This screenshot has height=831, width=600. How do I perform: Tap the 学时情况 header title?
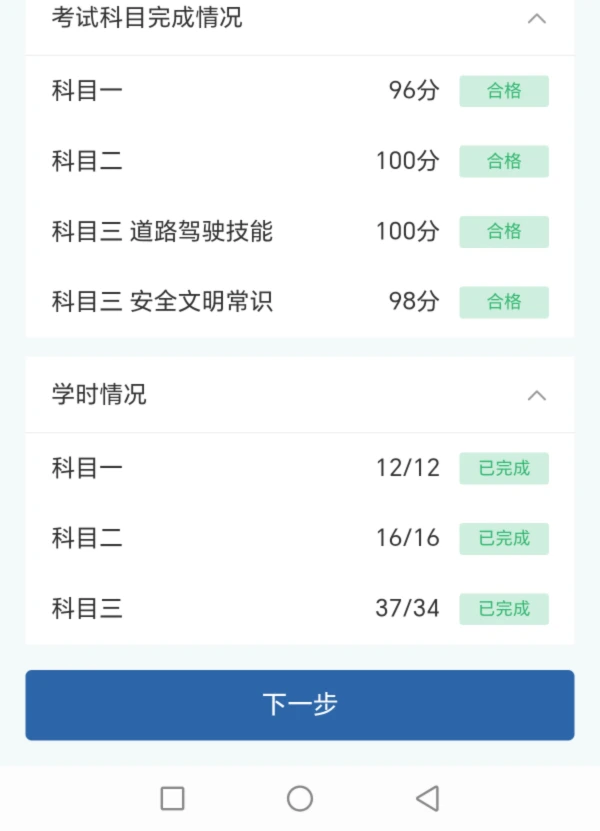click(99, 395)
